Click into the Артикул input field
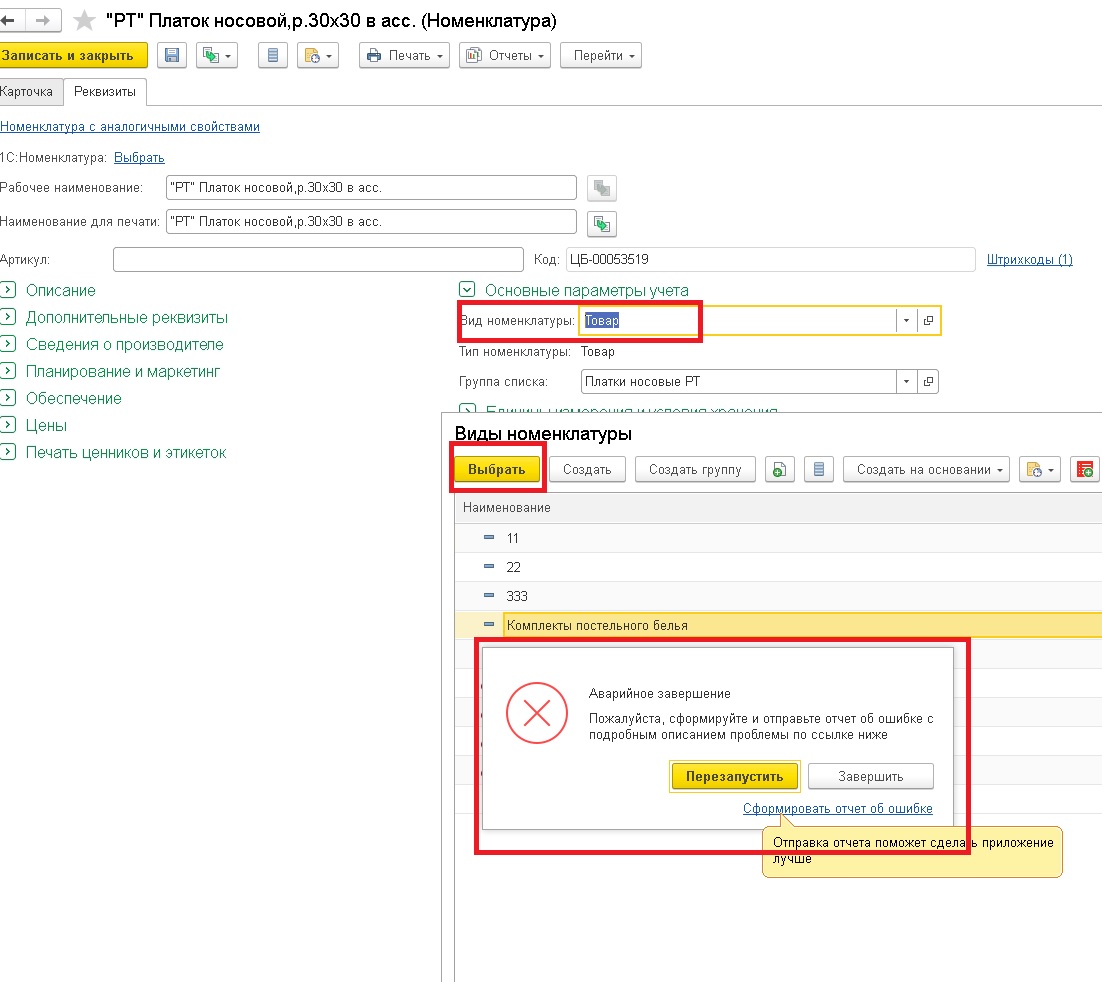 point(317,260)
